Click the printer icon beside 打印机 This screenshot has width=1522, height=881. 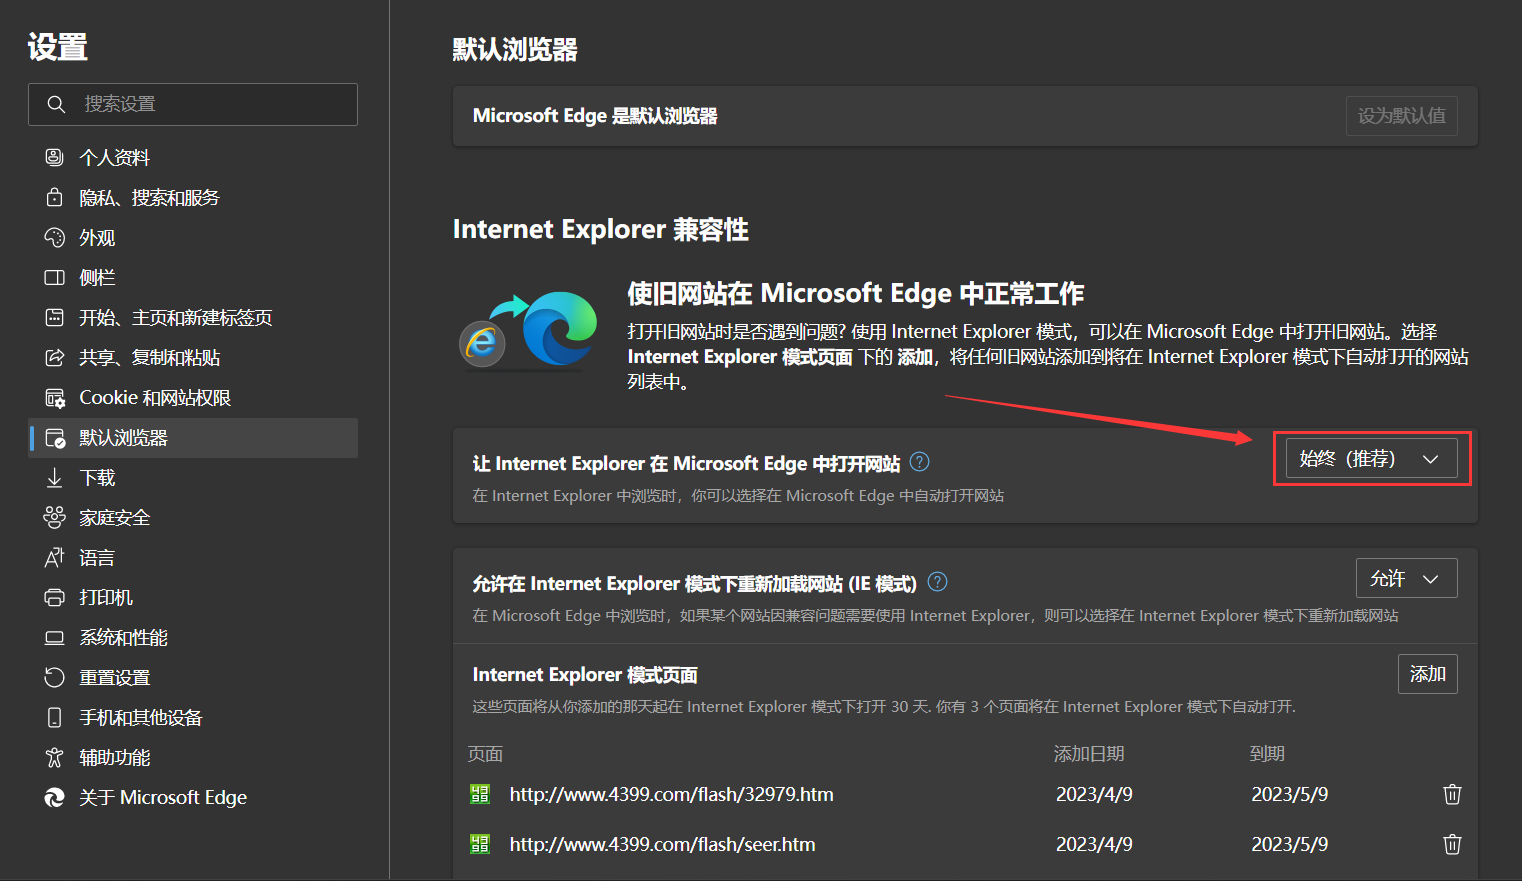coord(55,597)
